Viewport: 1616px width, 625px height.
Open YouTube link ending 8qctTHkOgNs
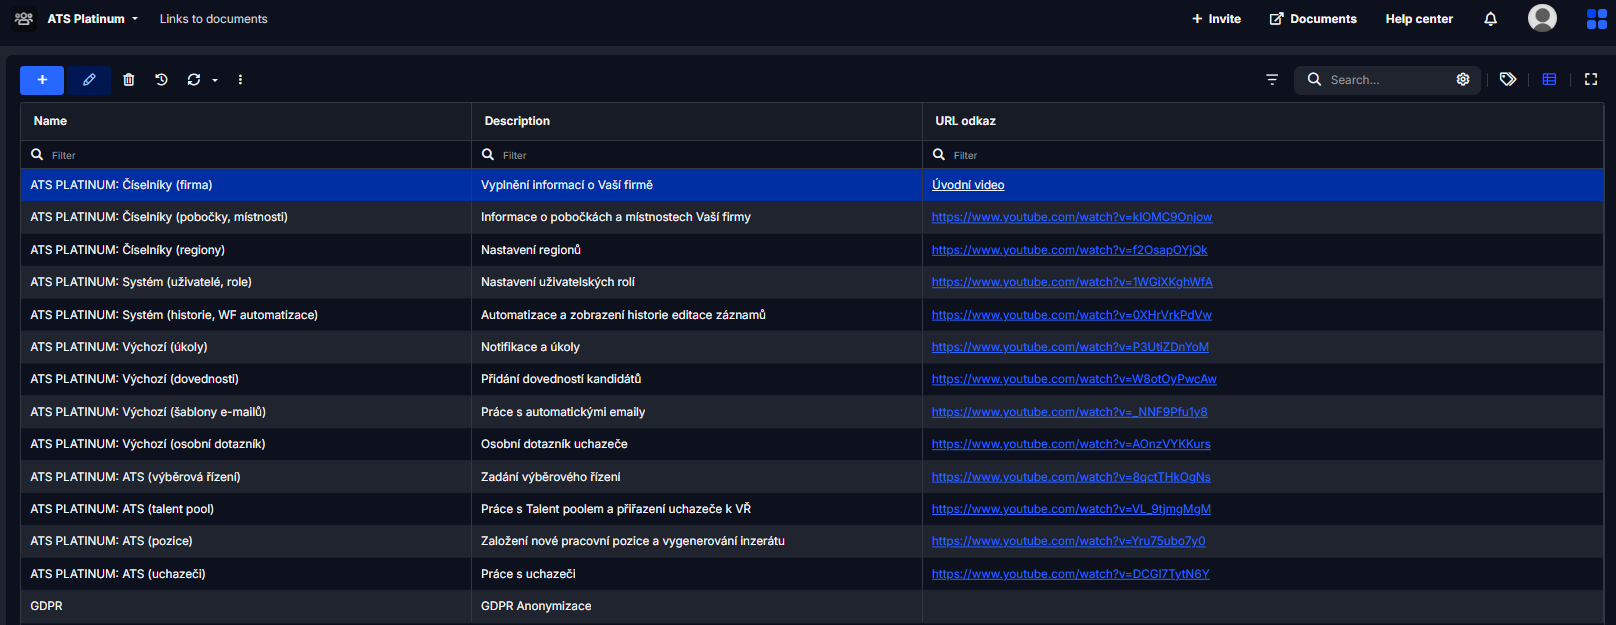[x=1071, y=477]
